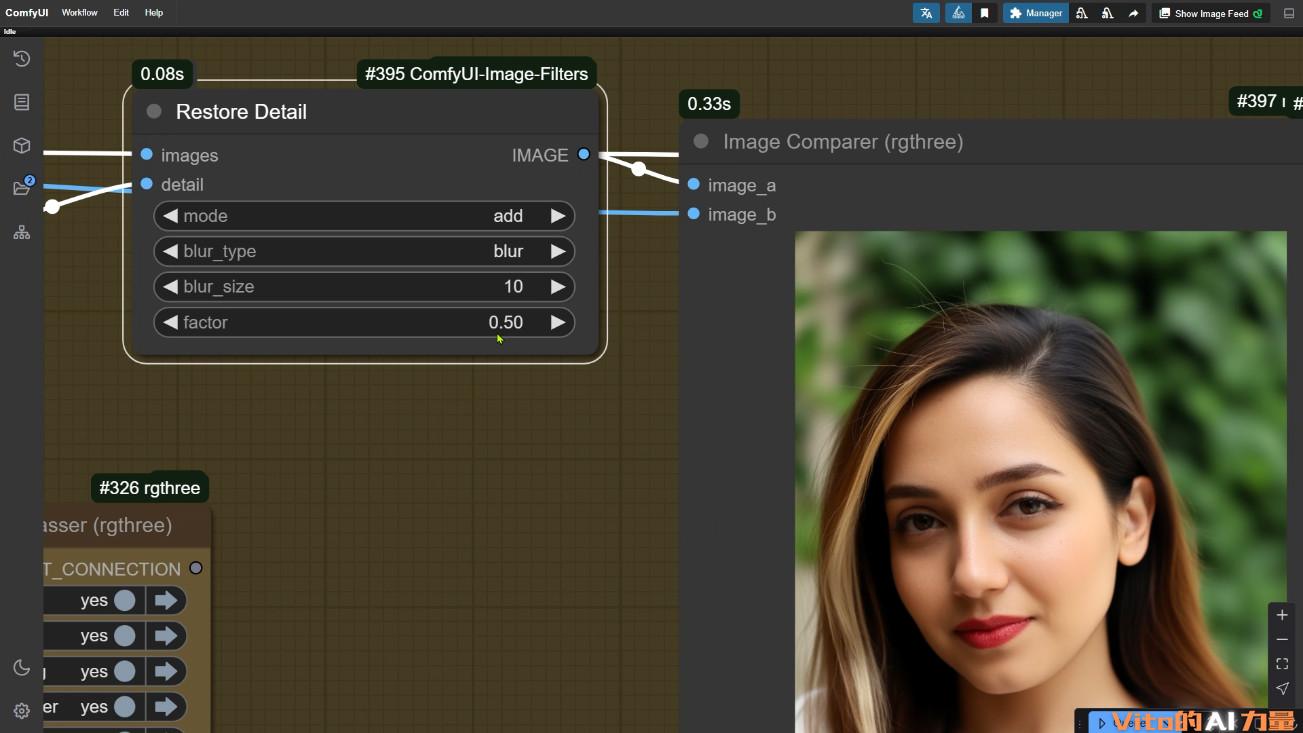Collapse the Image Comparer node dot
The image size is (1303, 733).
click(701, 142)
